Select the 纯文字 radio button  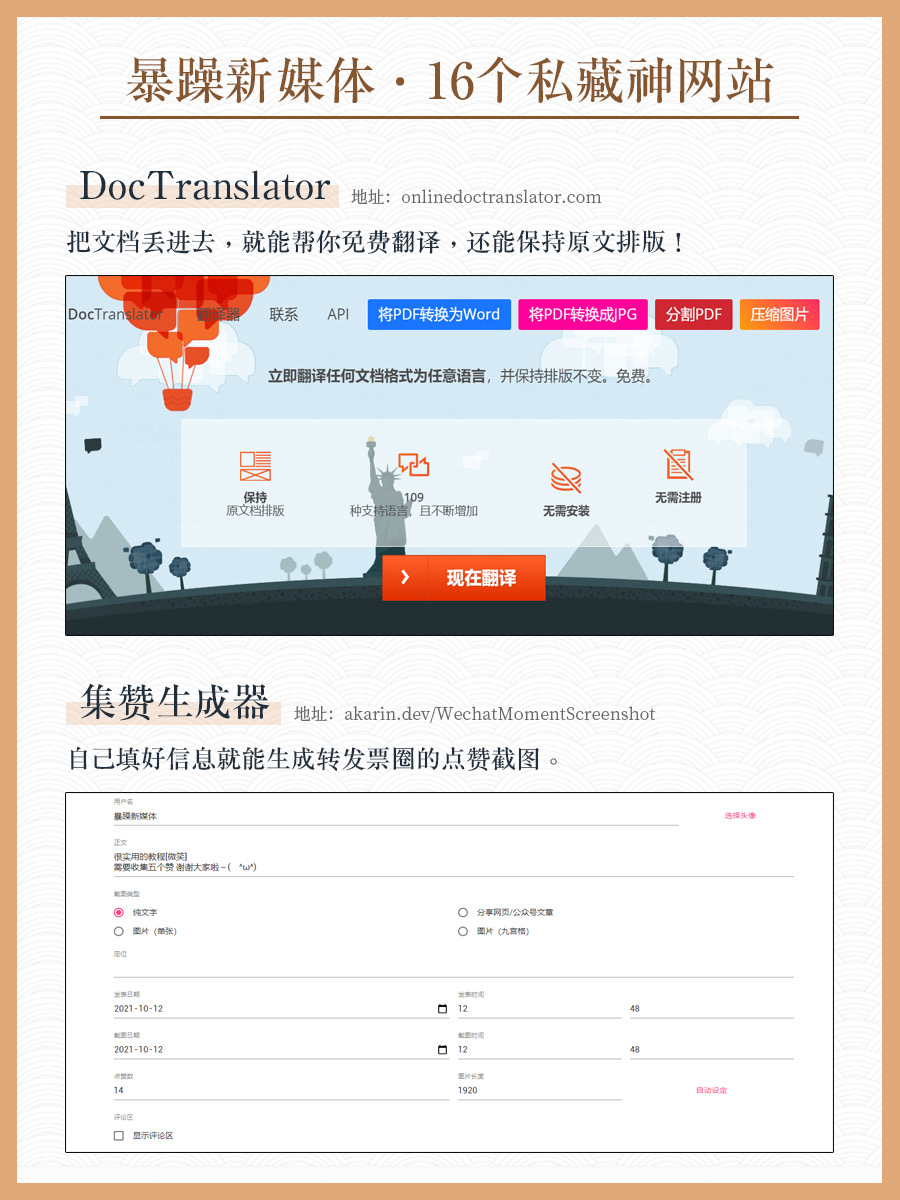pyautogui.click(x=119, y=913)
